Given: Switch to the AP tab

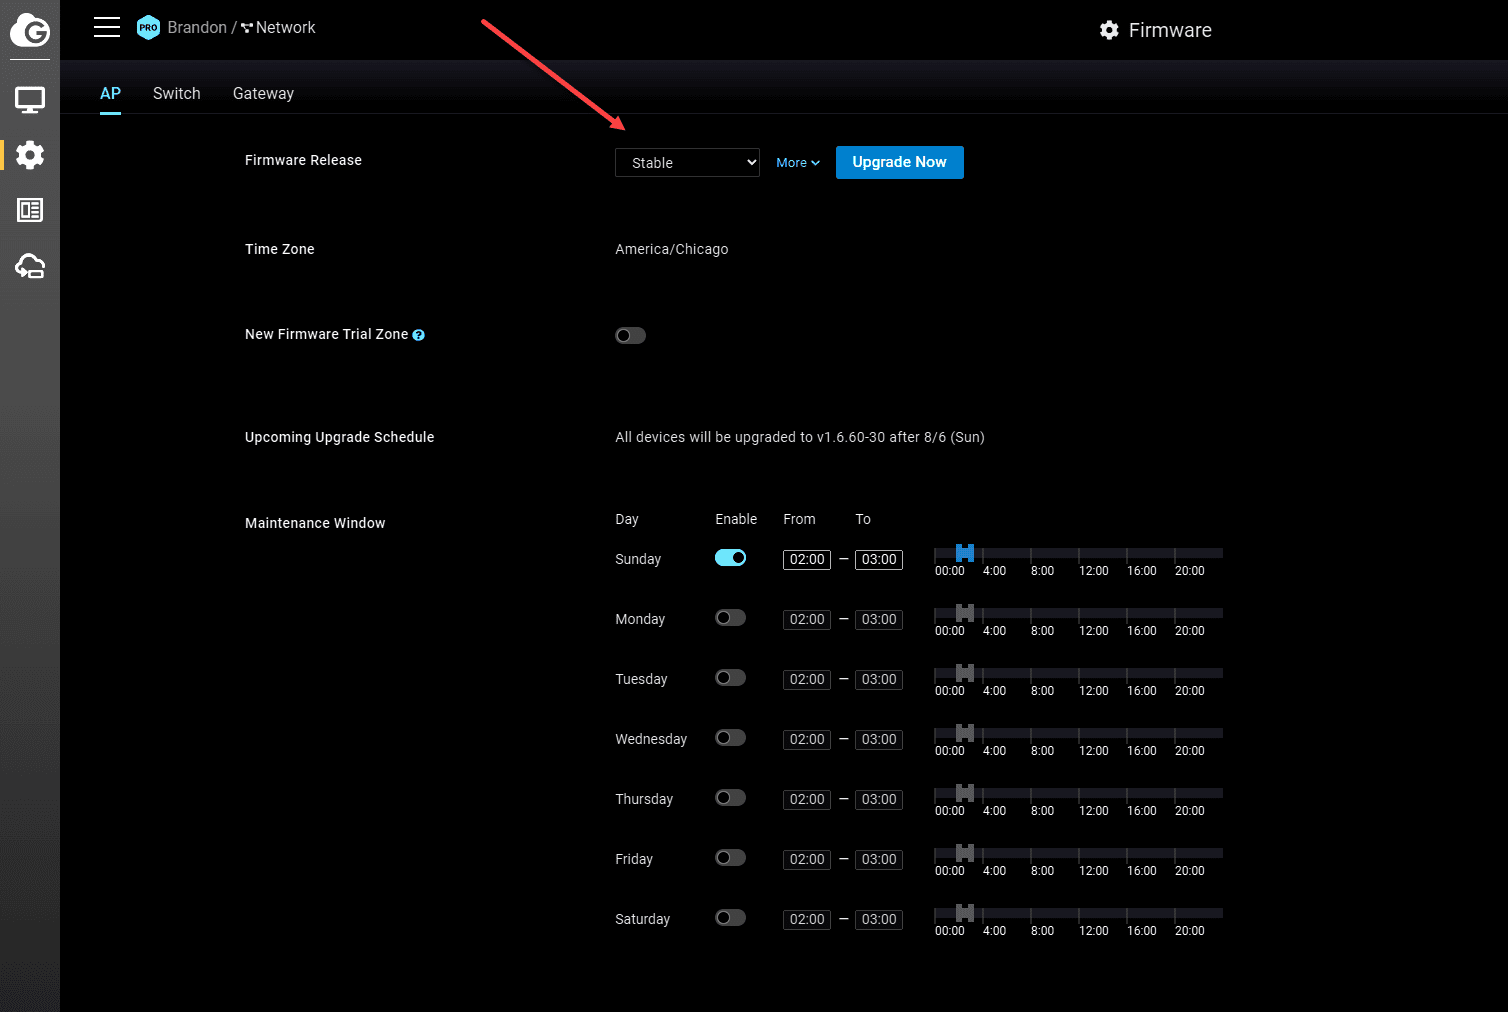Looking at the screenshot, I should coord(110,93).
